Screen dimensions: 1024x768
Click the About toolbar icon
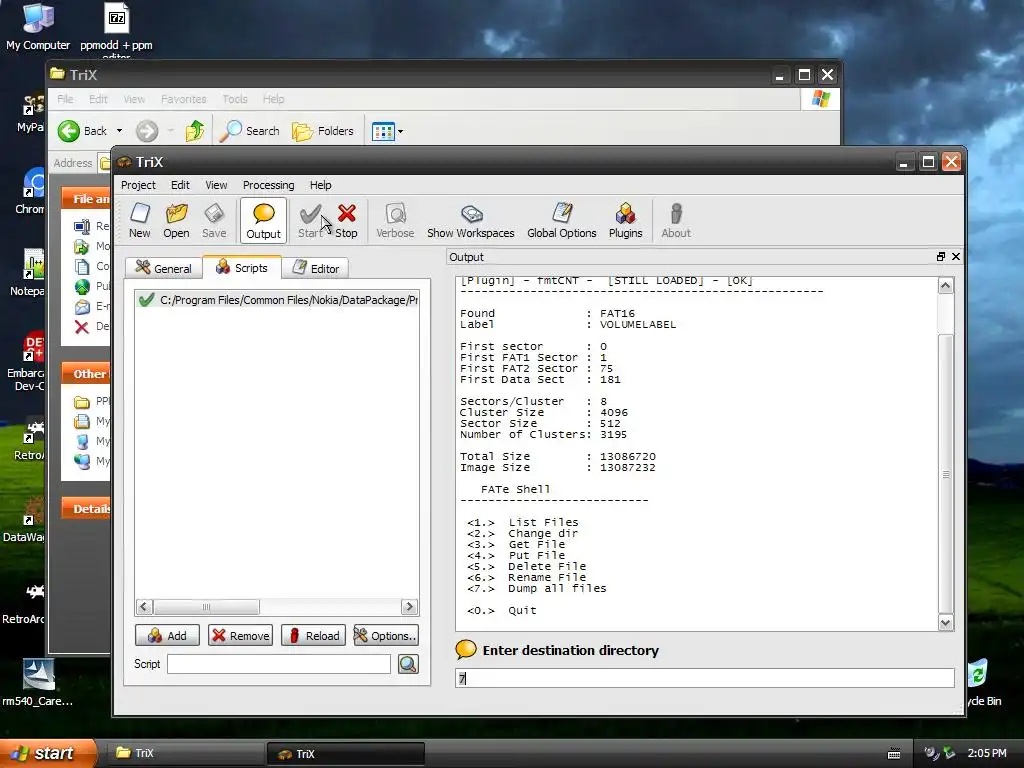676,221
